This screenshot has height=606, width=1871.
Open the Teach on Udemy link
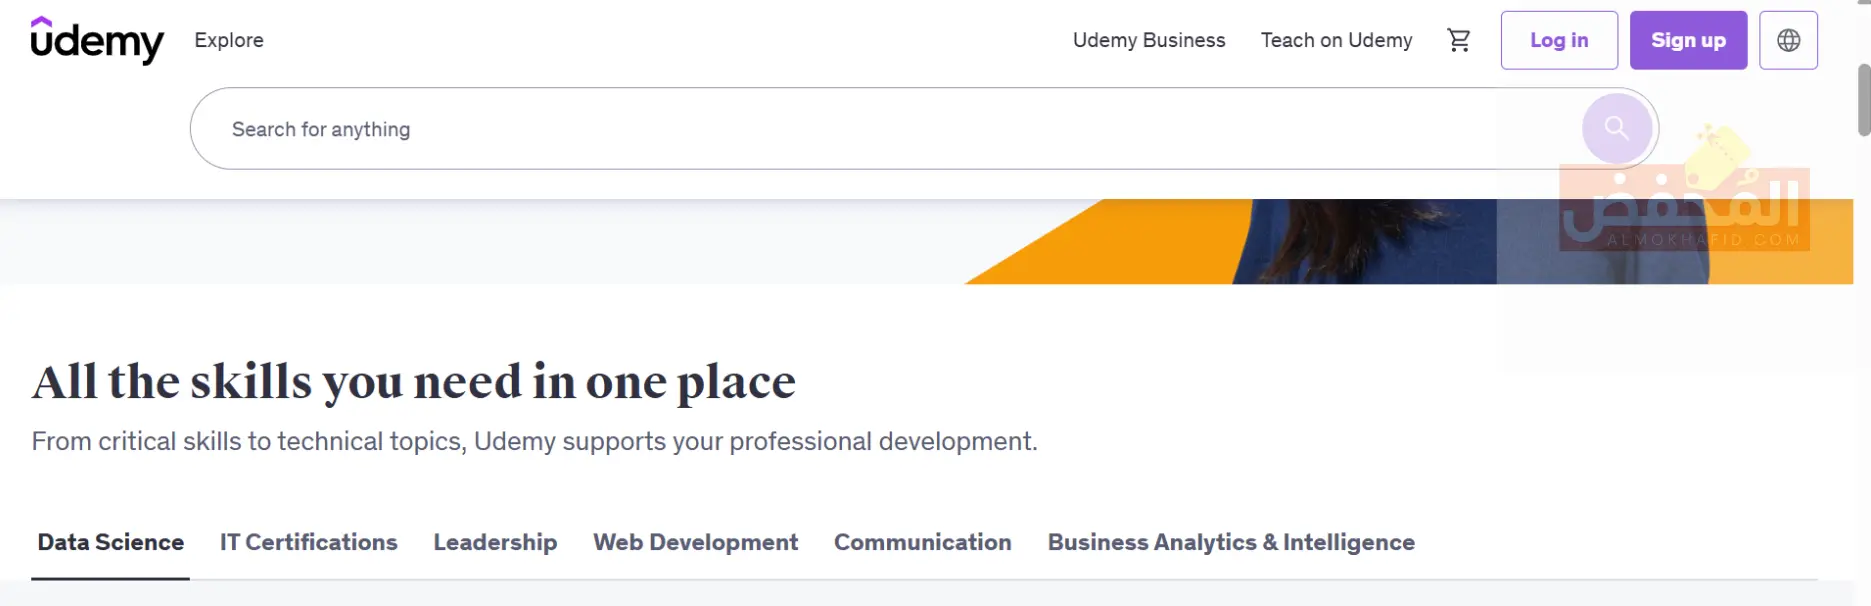click(x=1336, y=40)
